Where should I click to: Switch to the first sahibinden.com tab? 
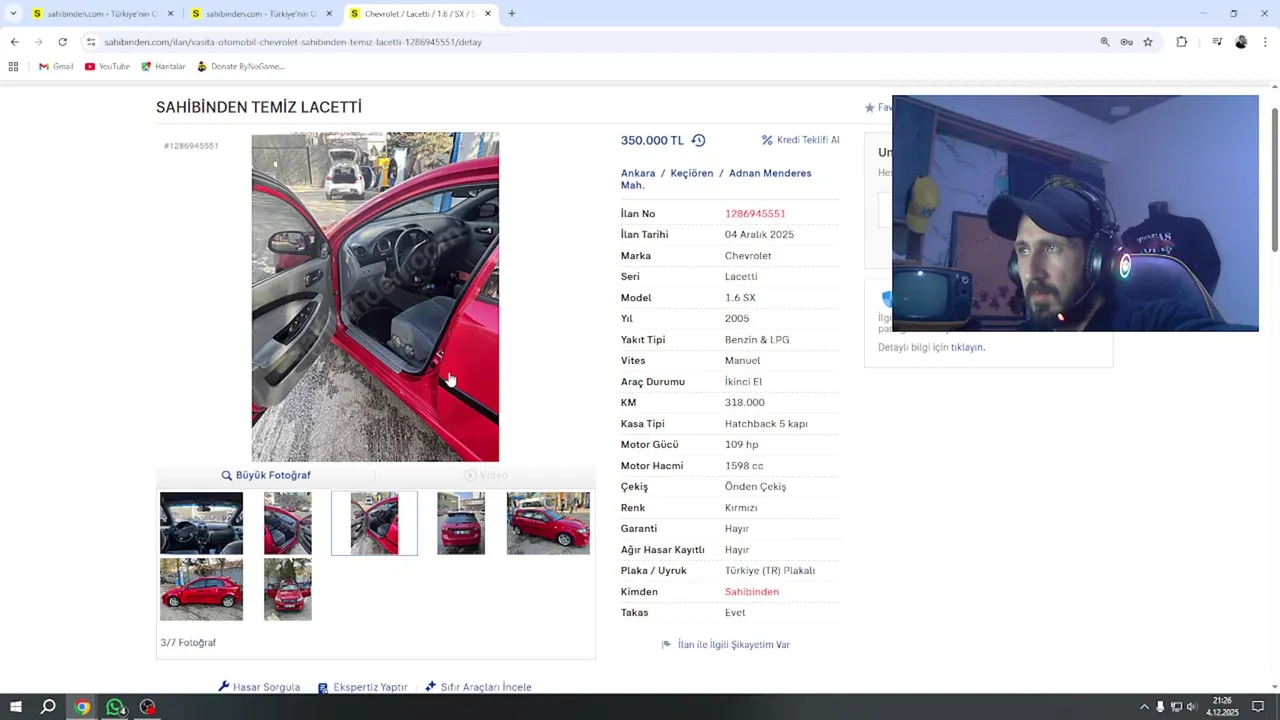click(x=103, y=14)
